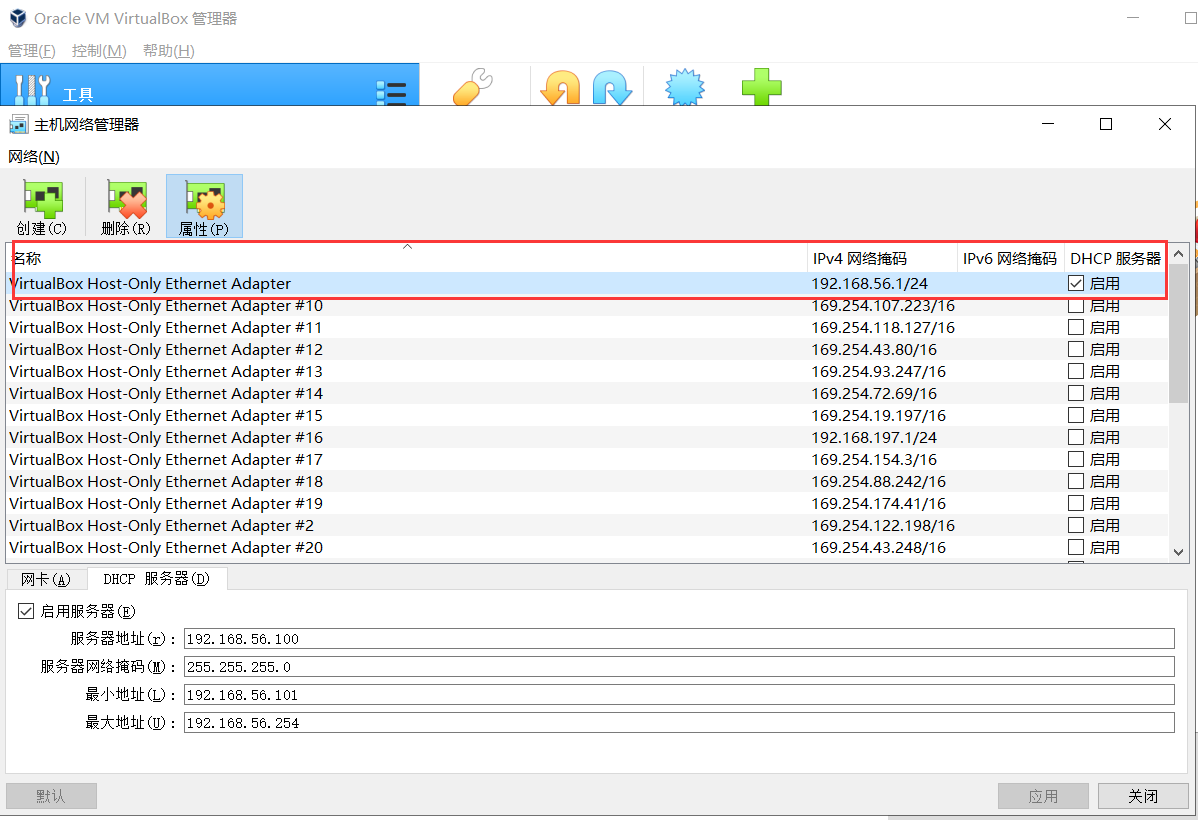Click the green plus Add icon
Image resolution: width=1198 pixels, height=820 pixels.
762,86
